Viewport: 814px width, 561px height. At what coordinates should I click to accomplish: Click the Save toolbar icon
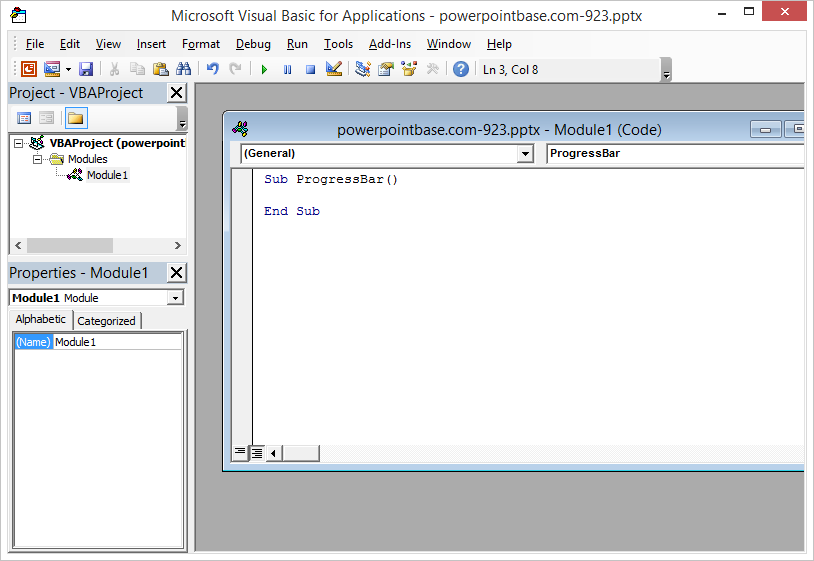point(86,69)
